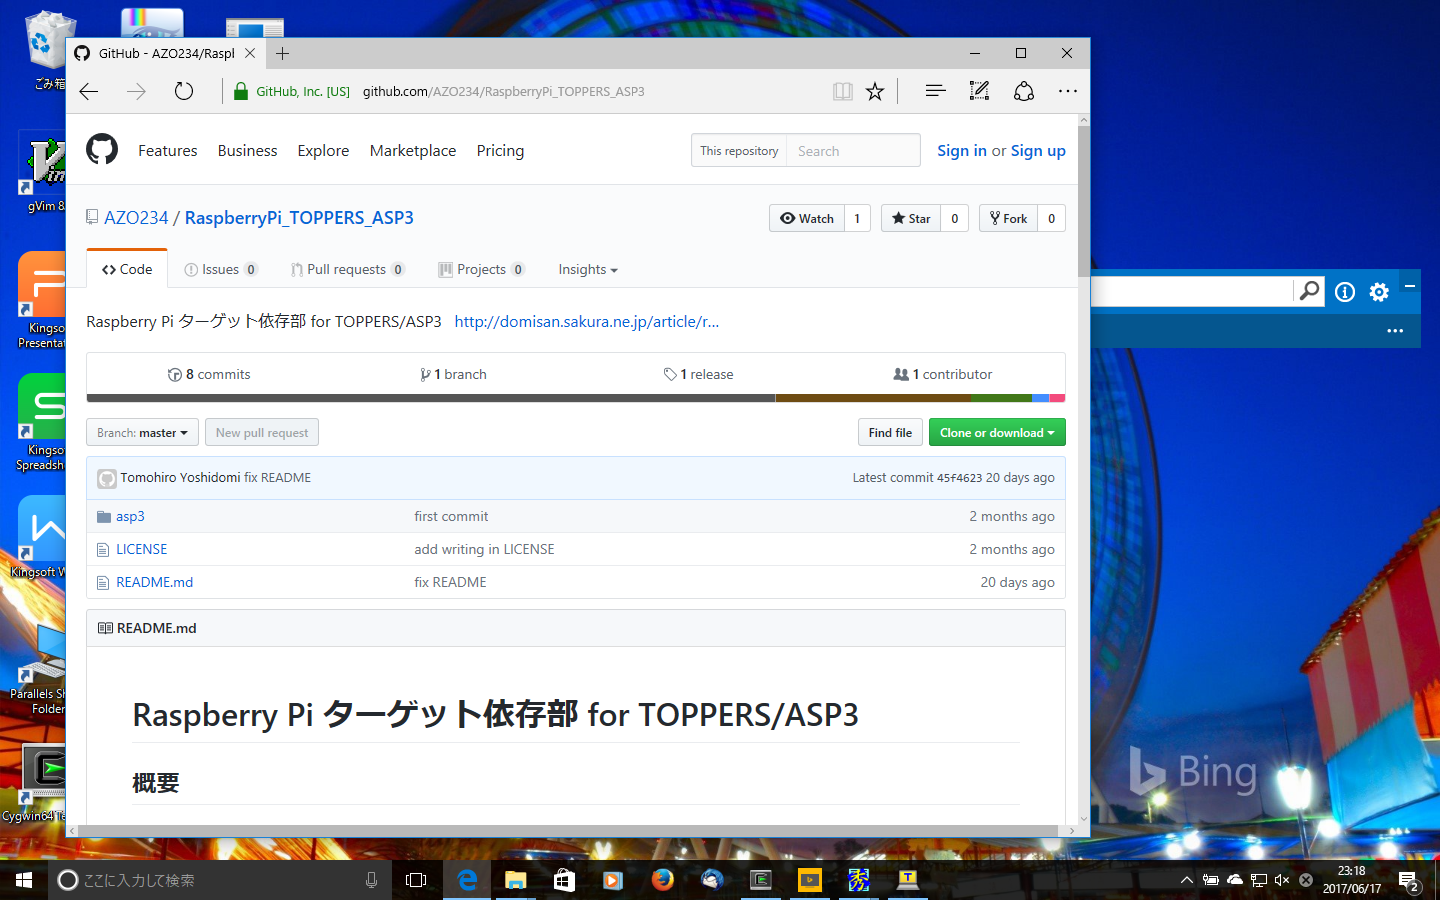Open the ellipsis menu in background window

coord(1395,331)
